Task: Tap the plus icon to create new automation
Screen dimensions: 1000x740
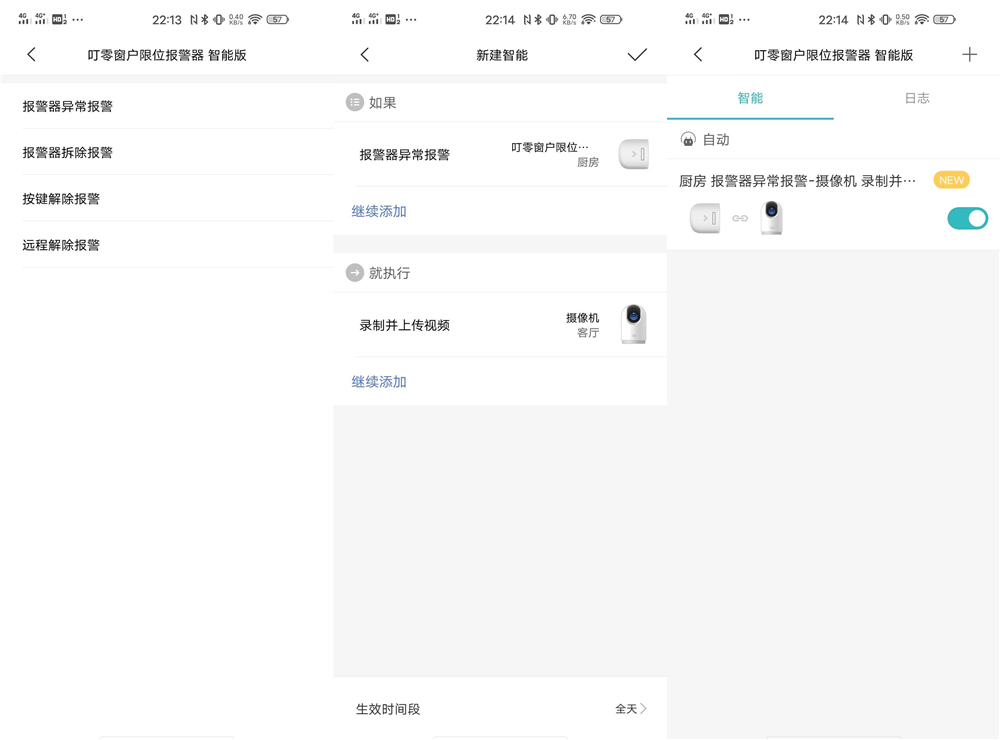Action: 969,54
